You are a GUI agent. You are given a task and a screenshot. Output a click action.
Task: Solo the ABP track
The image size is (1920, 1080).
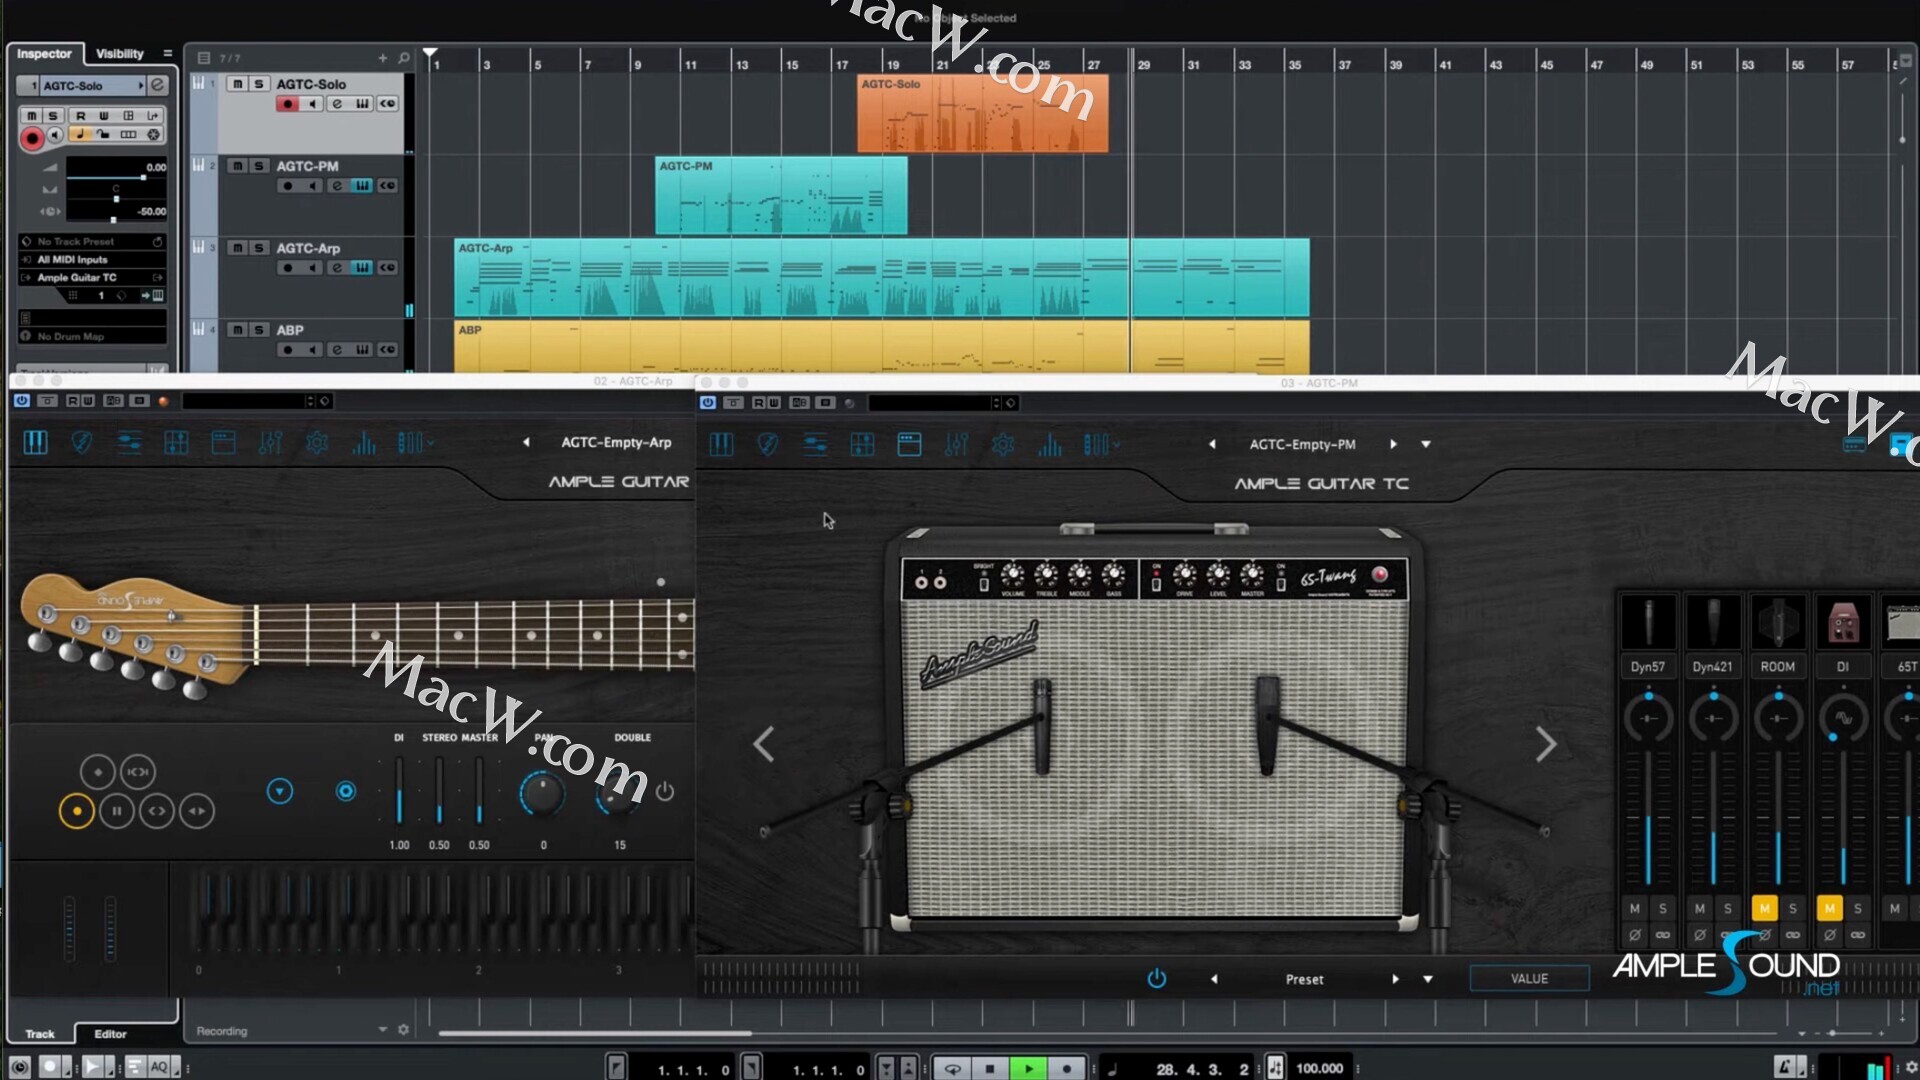point(259,330)
